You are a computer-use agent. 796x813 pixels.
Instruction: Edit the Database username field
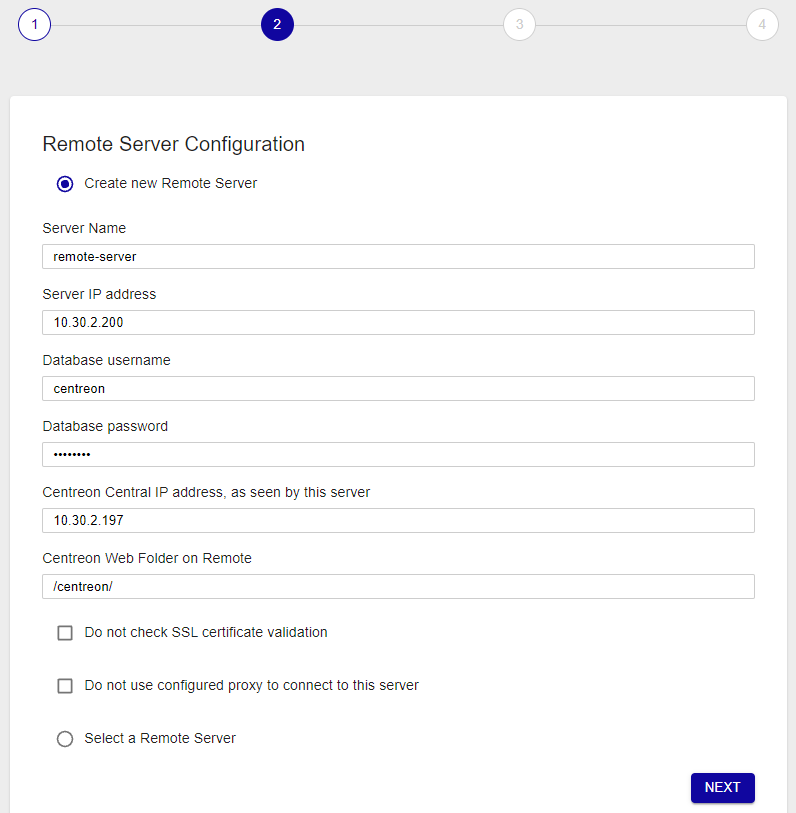tap(398, 388)
